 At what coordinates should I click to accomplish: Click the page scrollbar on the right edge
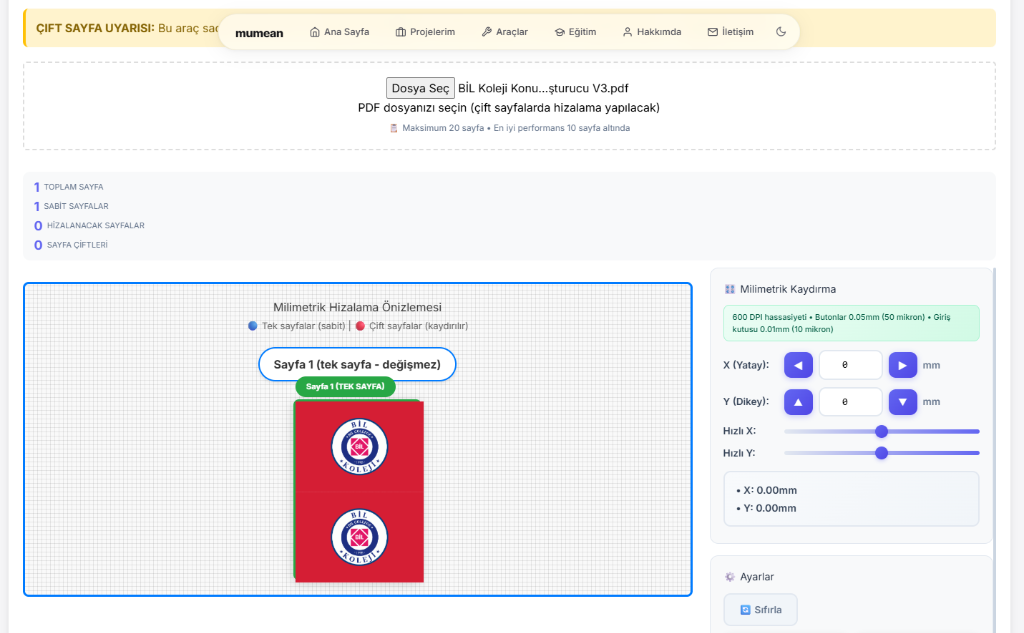coord(994,451)
